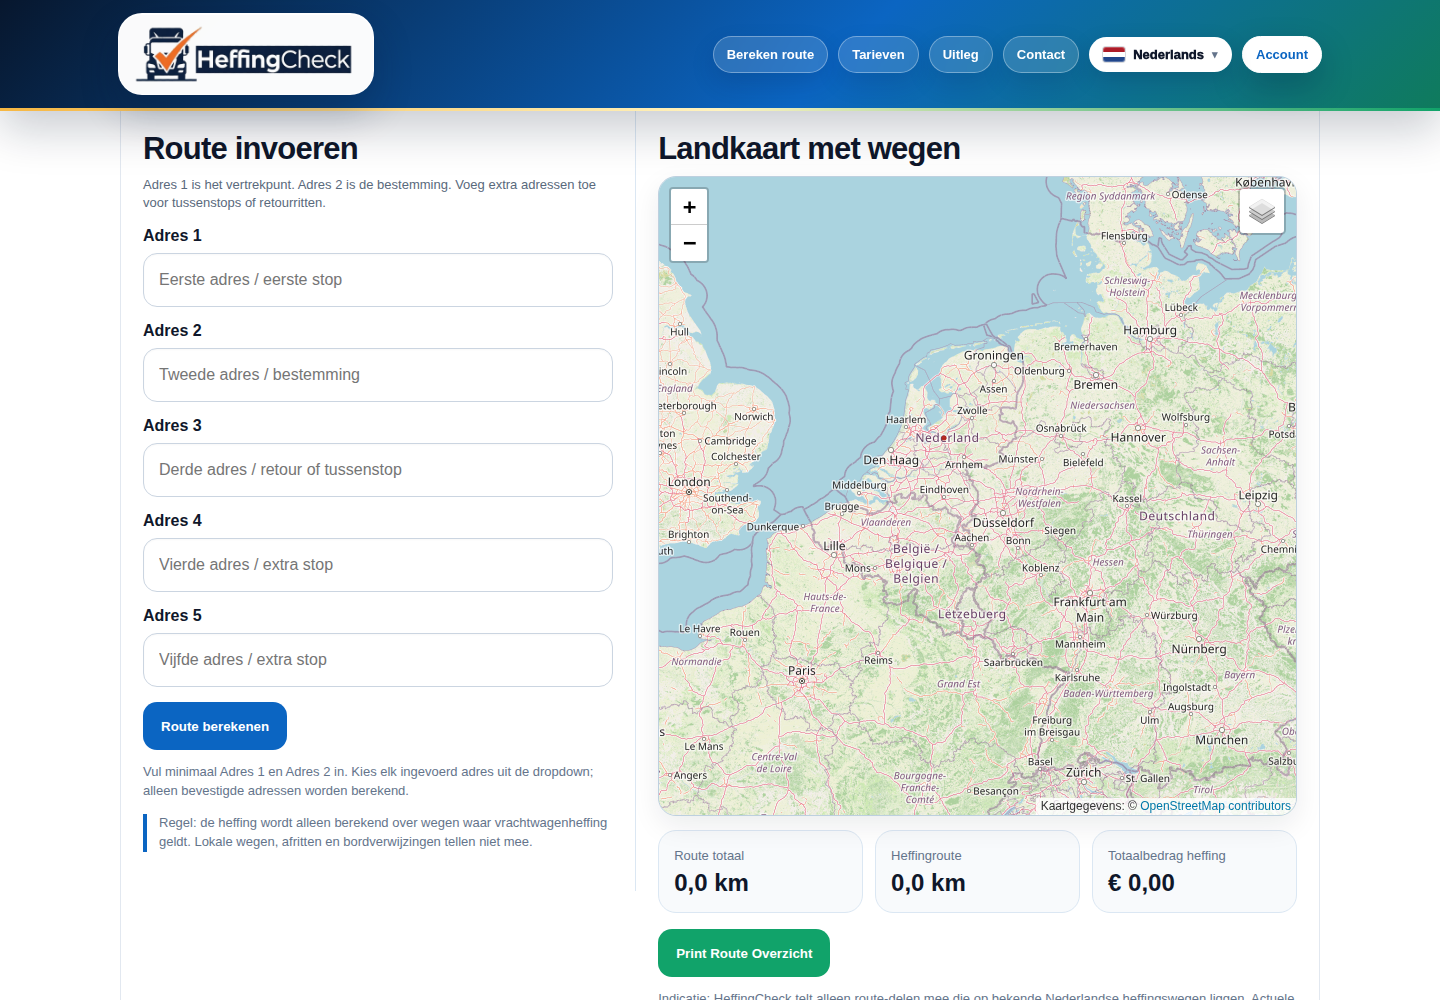Click London on the map

coord(689,482)
